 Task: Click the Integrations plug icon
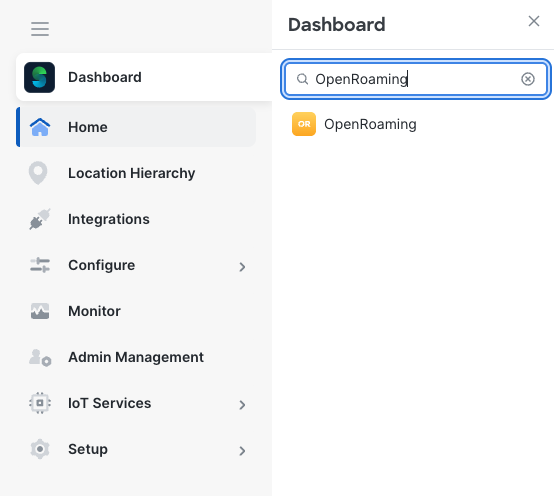(40, 219)
